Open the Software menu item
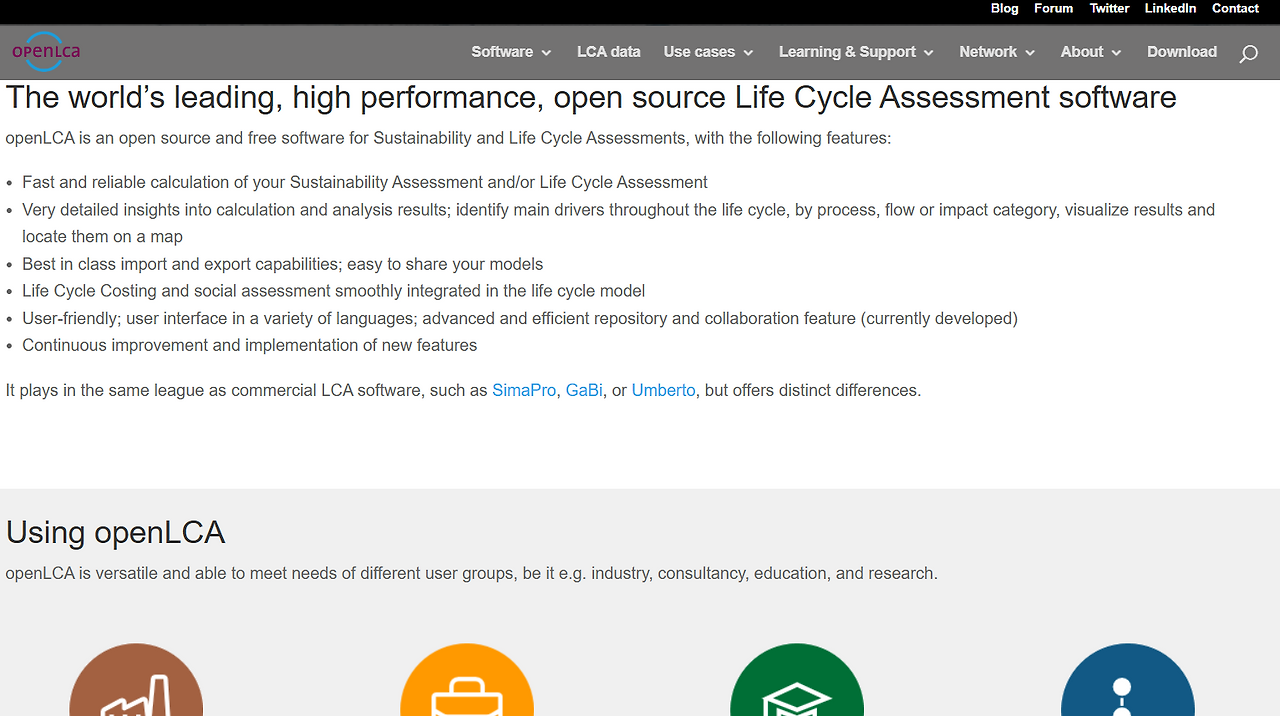The width and height of the screenshot is (1280, 716). point(502,52)
